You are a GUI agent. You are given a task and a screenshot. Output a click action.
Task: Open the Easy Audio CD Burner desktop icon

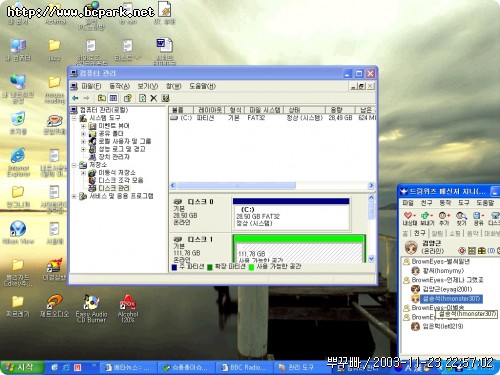pyautogui.click(x=91, y=309)
